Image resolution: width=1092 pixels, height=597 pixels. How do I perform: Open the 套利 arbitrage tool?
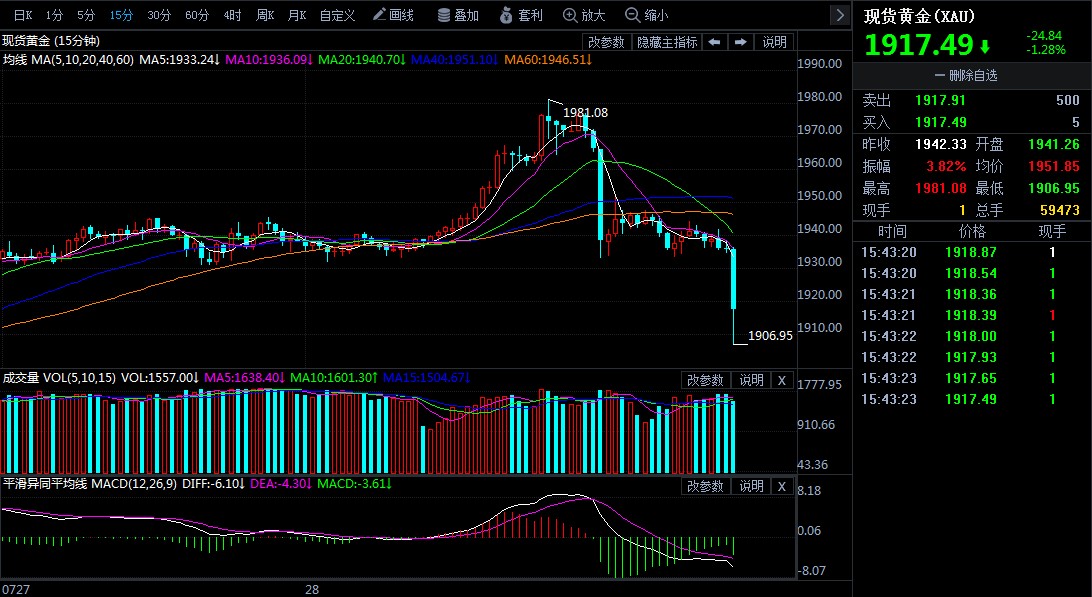(521, 15)
